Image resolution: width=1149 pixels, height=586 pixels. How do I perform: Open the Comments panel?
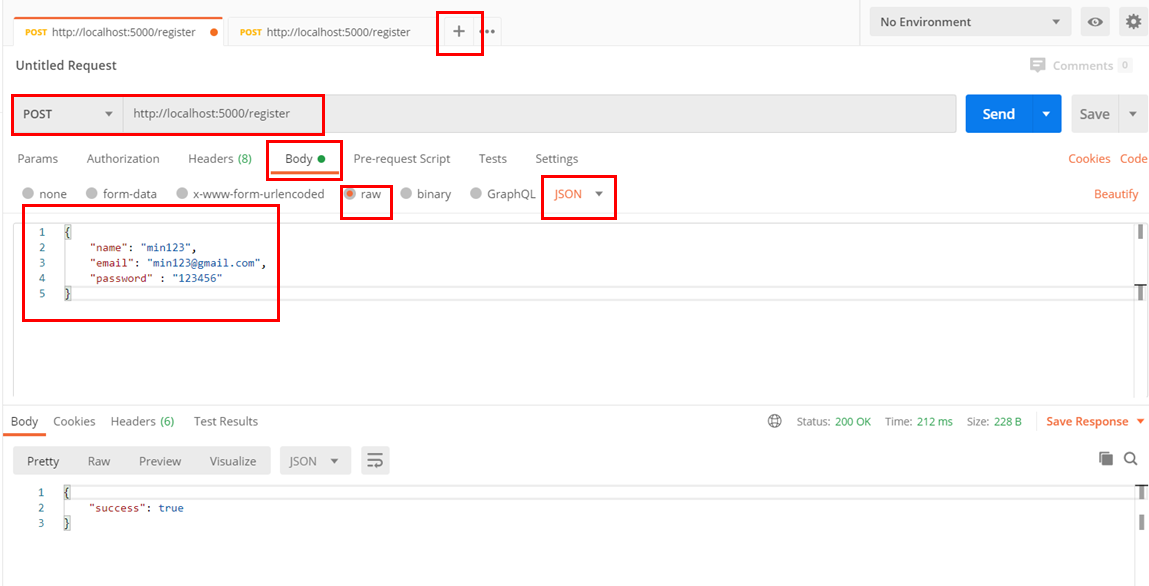coord(1081,65)
